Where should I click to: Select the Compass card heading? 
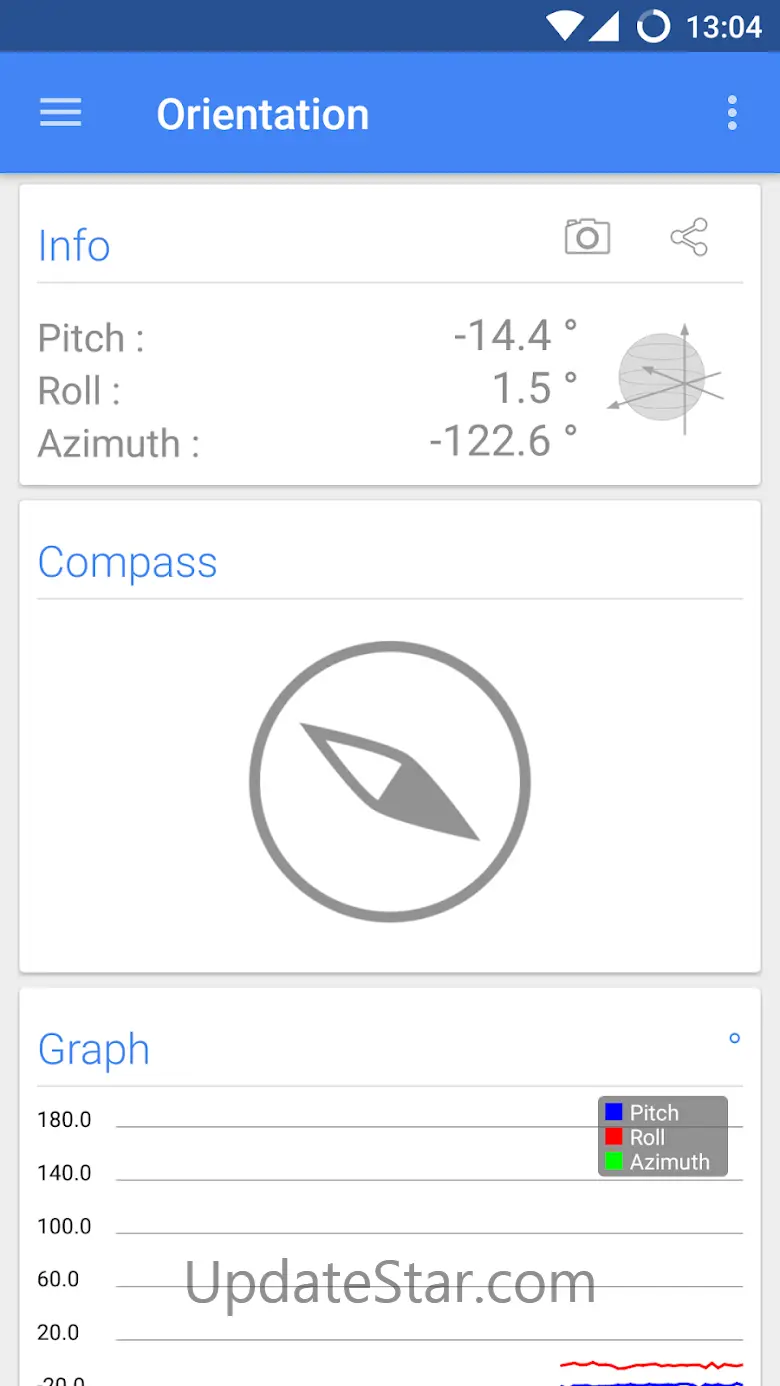[x=127, y=562]
